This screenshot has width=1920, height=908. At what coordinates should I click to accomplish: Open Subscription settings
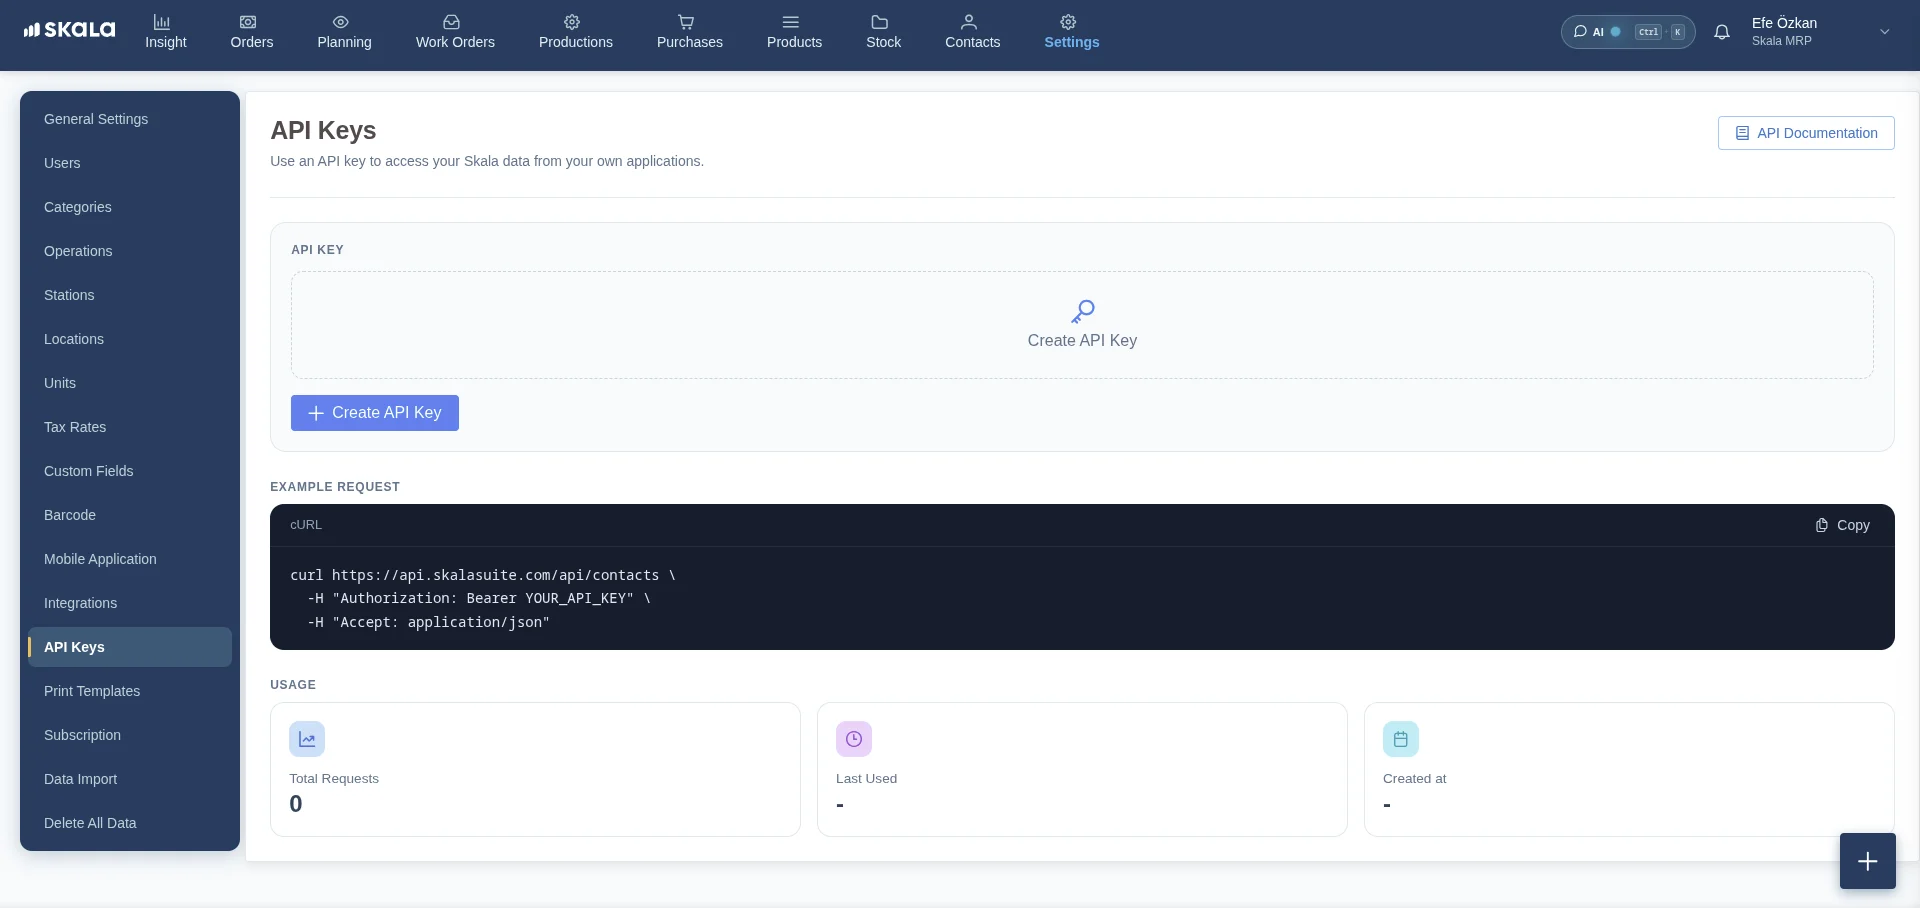pos(130,735)
